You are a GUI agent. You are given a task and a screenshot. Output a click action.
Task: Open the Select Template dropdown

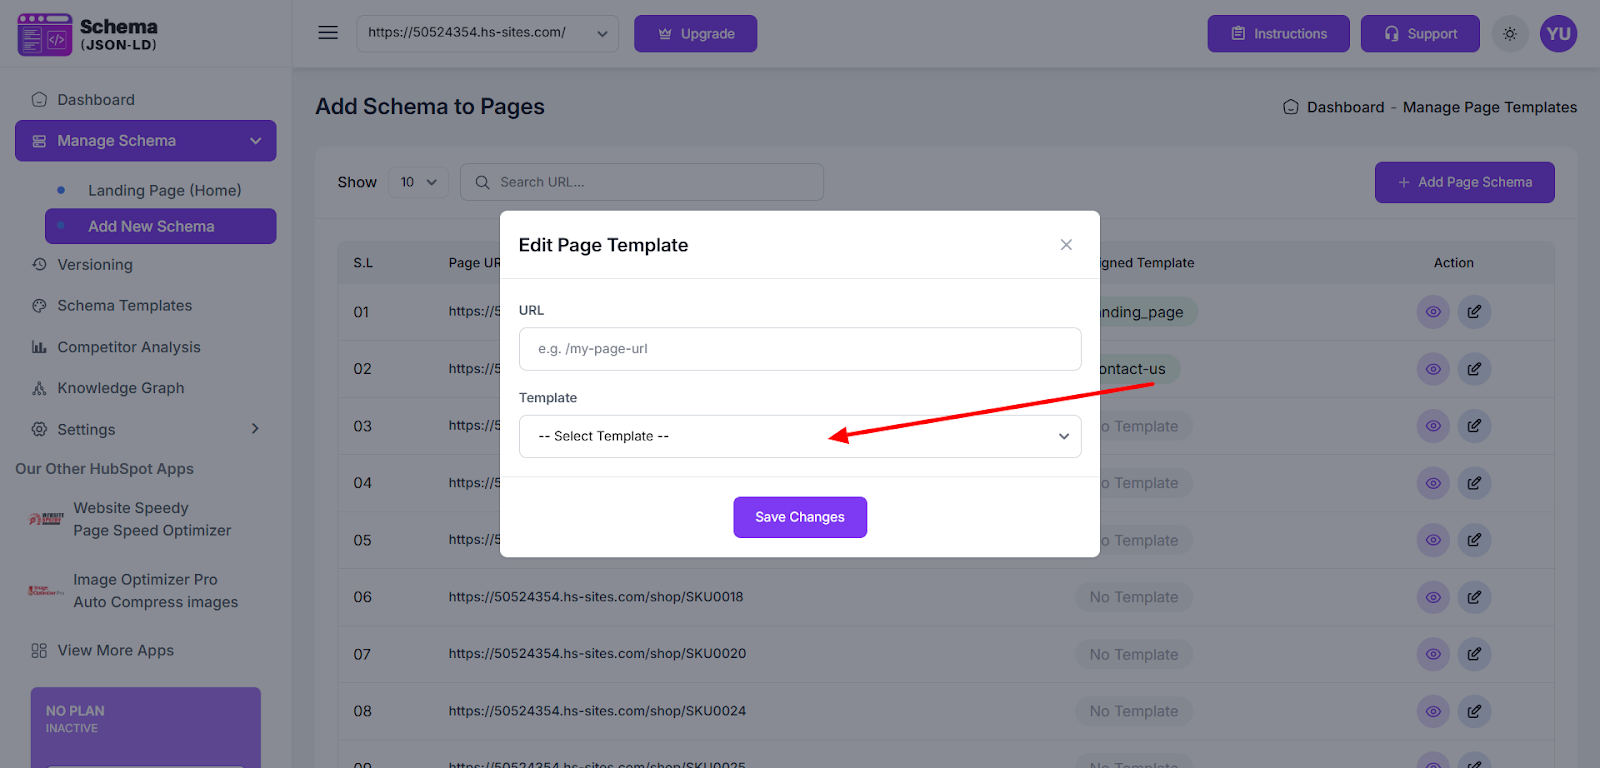(800, 436)
